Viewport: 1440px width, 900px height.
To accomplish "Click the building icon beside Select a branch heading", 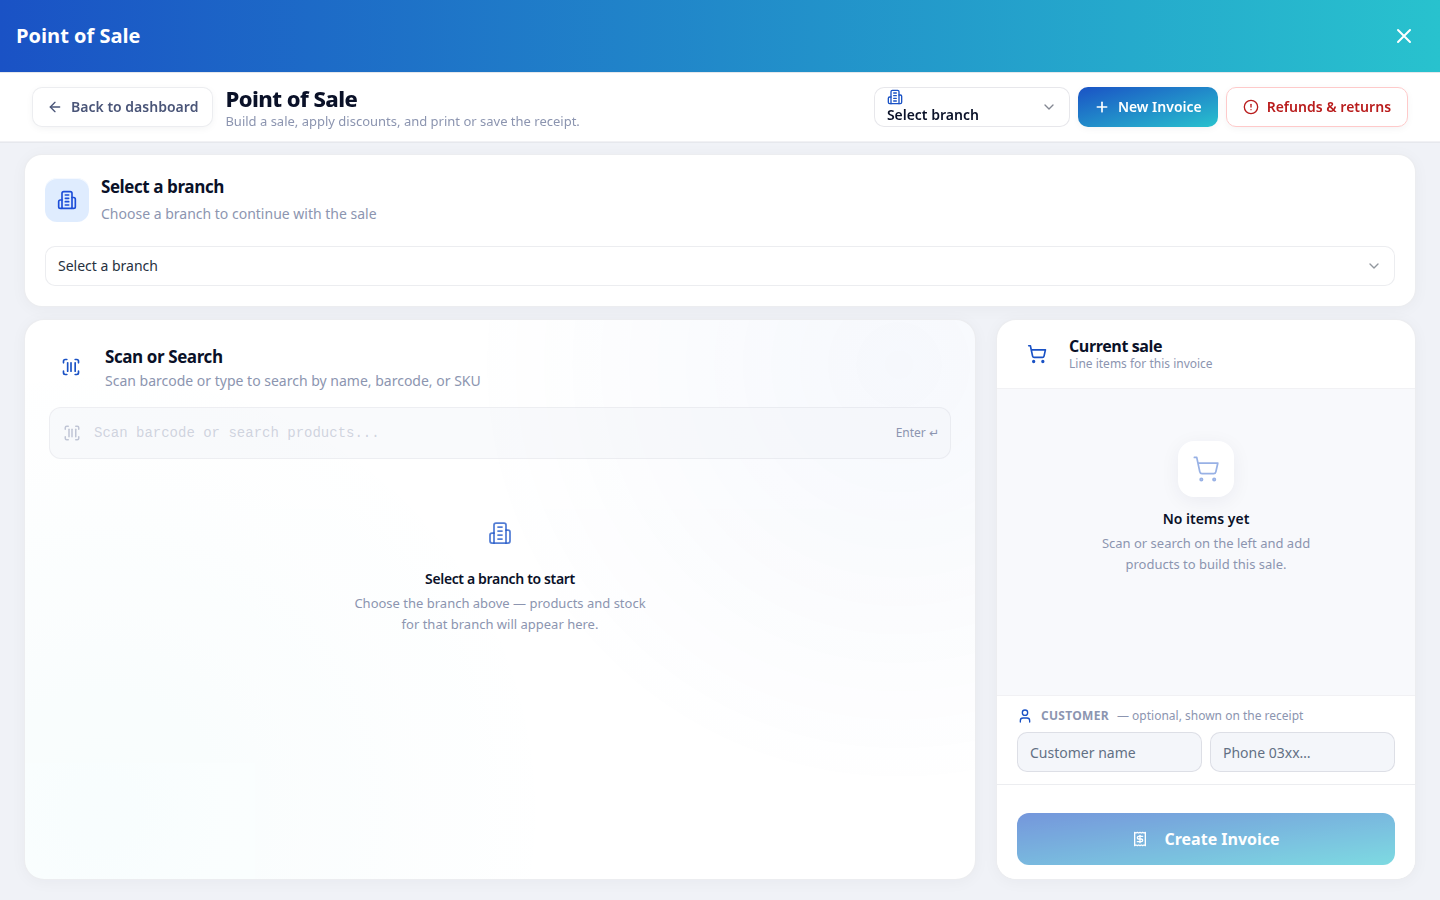I will coord(67,200).
